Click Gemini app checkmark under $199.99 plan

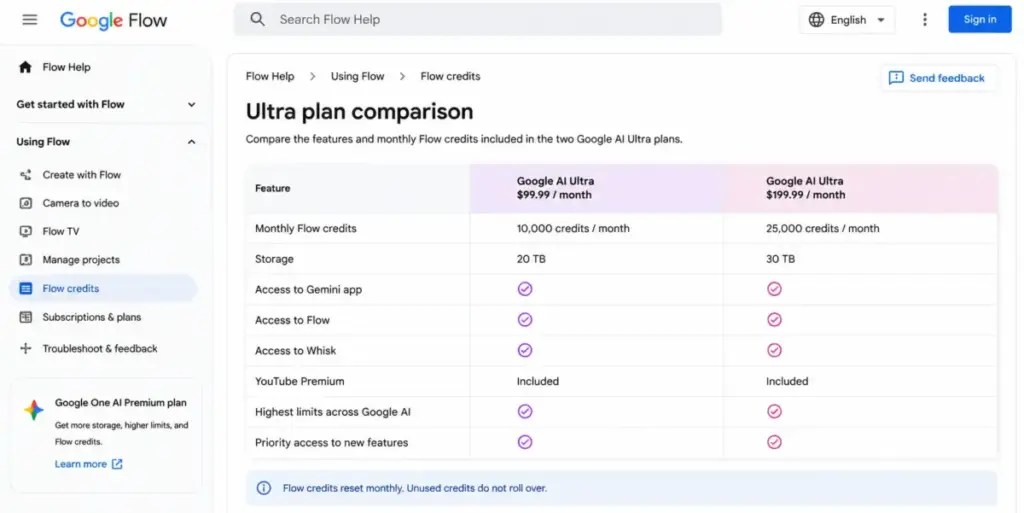[775, 289]
